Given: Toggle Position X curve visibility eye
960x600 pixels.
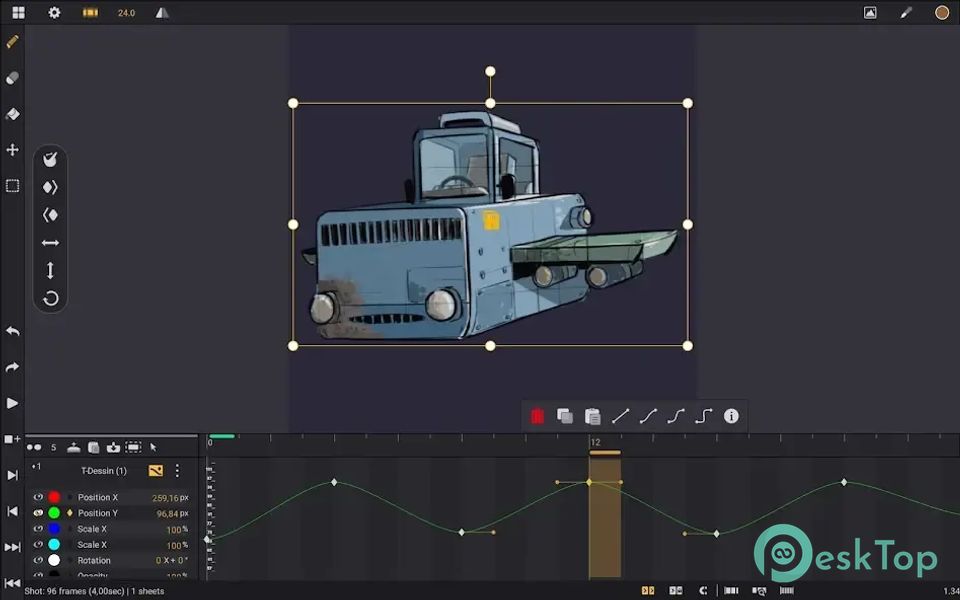Looking at the screenshot, I should point(38,497).
